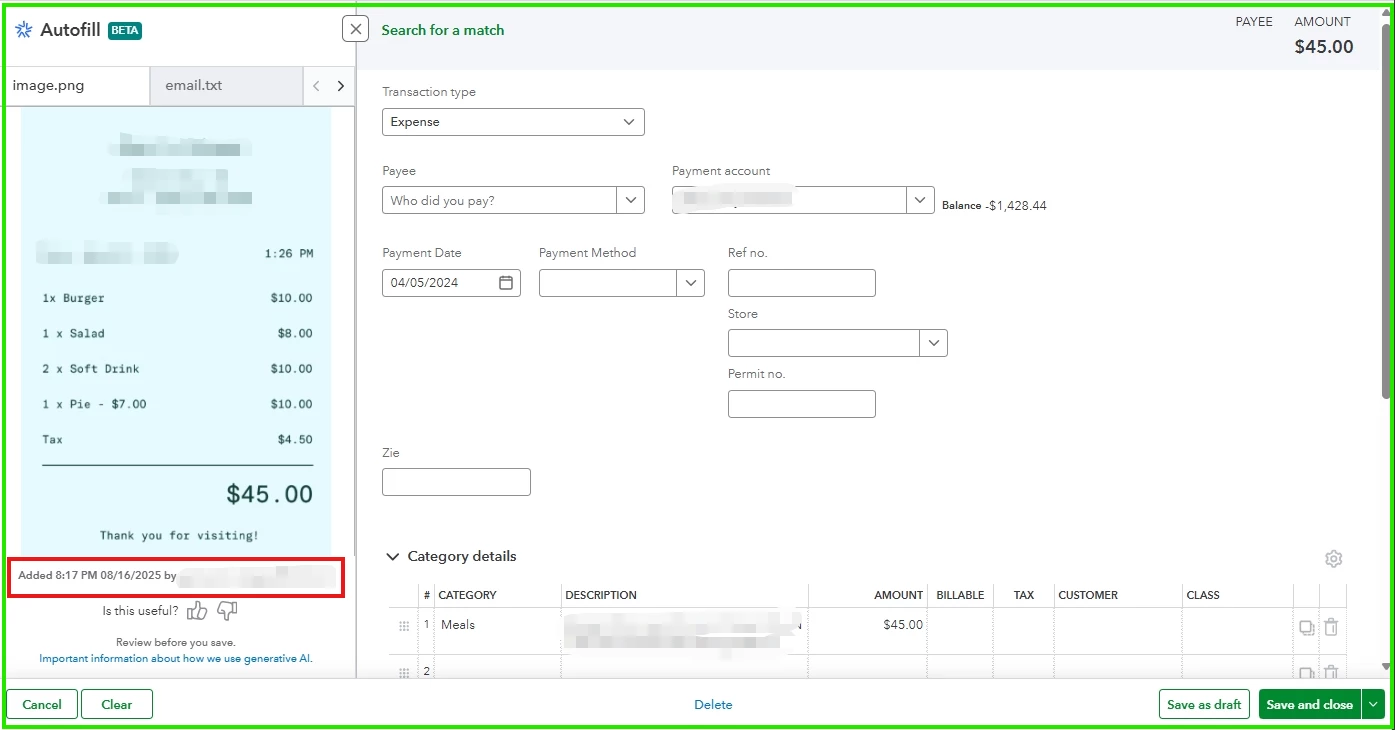Screen dimensions: 1395x730
Task: Click the thumbs down feedback icon
Action: [x=228, y=610]
